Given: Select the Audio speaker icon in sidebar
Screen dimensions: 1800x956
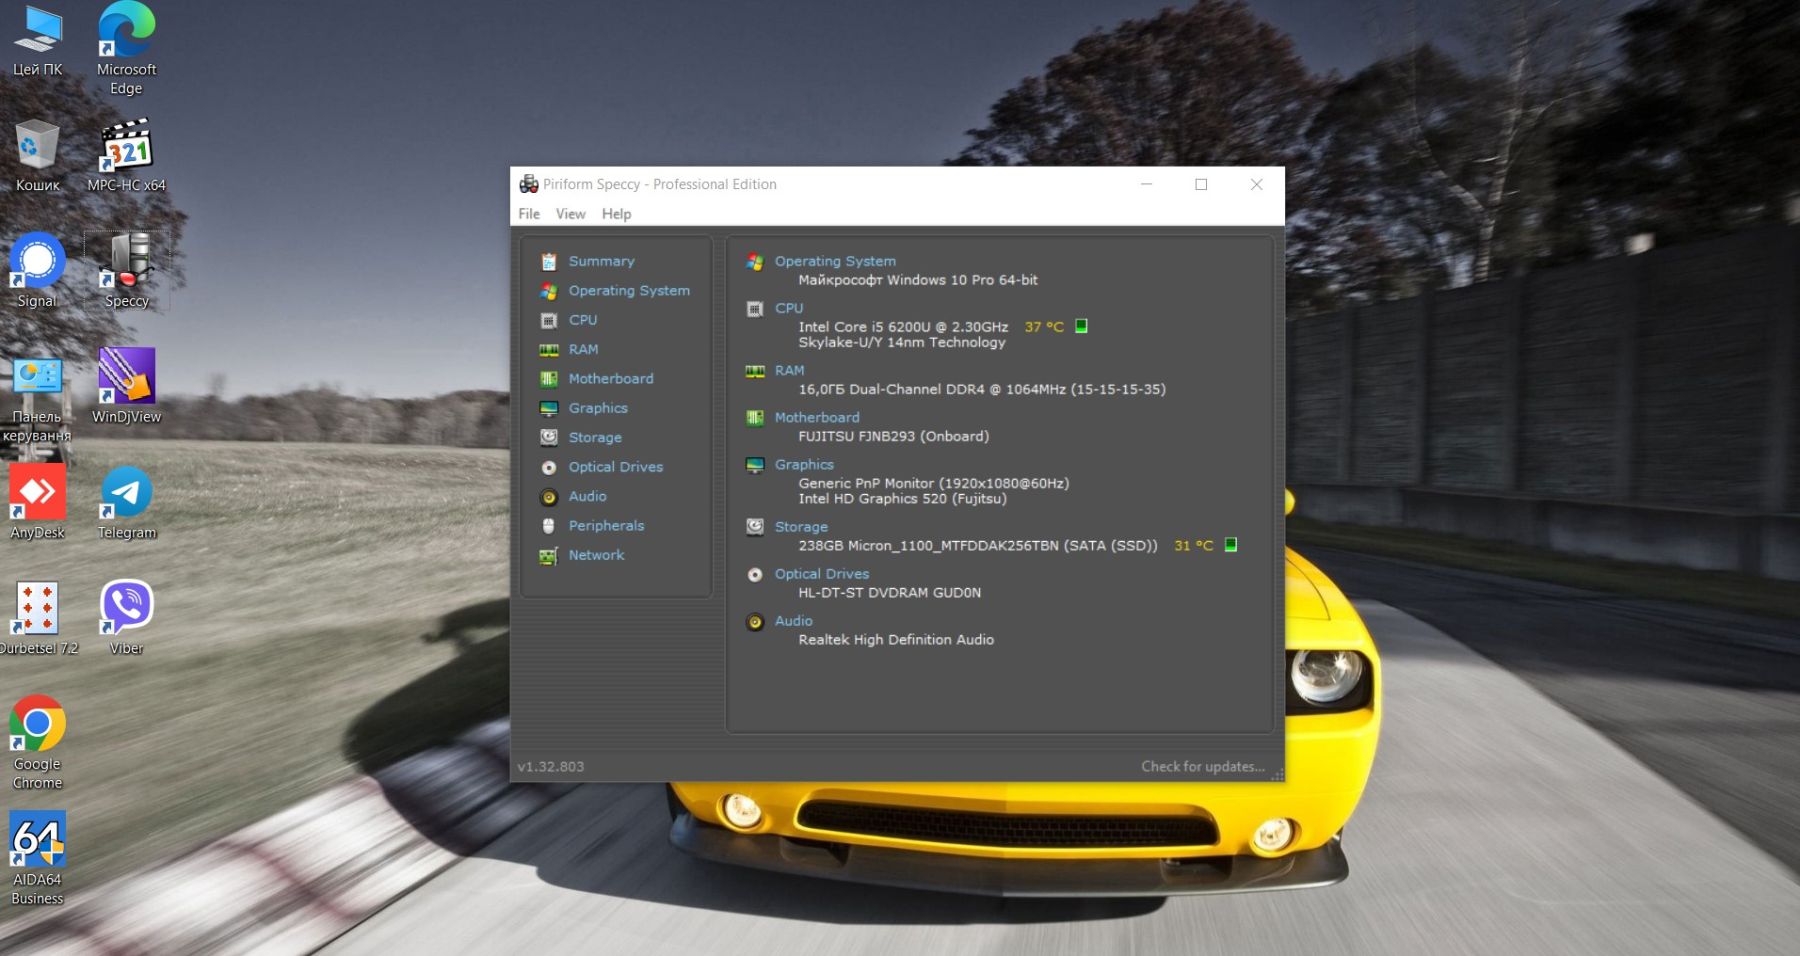Looking at the screenshot, I should coord(548,497).
